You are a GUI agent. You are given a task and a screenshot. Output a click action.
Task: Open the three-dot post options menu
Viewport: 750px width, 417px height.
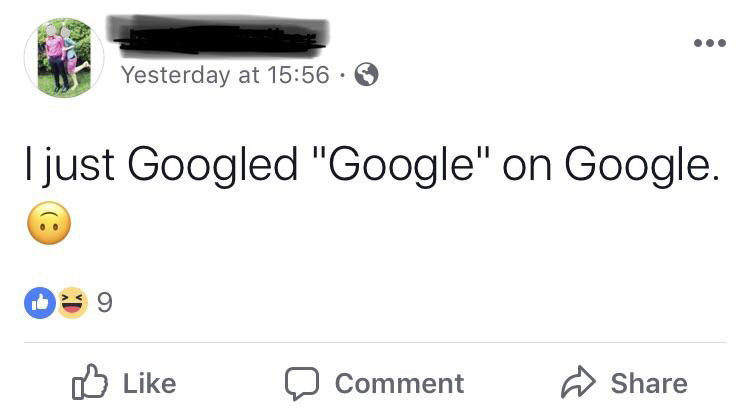709,45
